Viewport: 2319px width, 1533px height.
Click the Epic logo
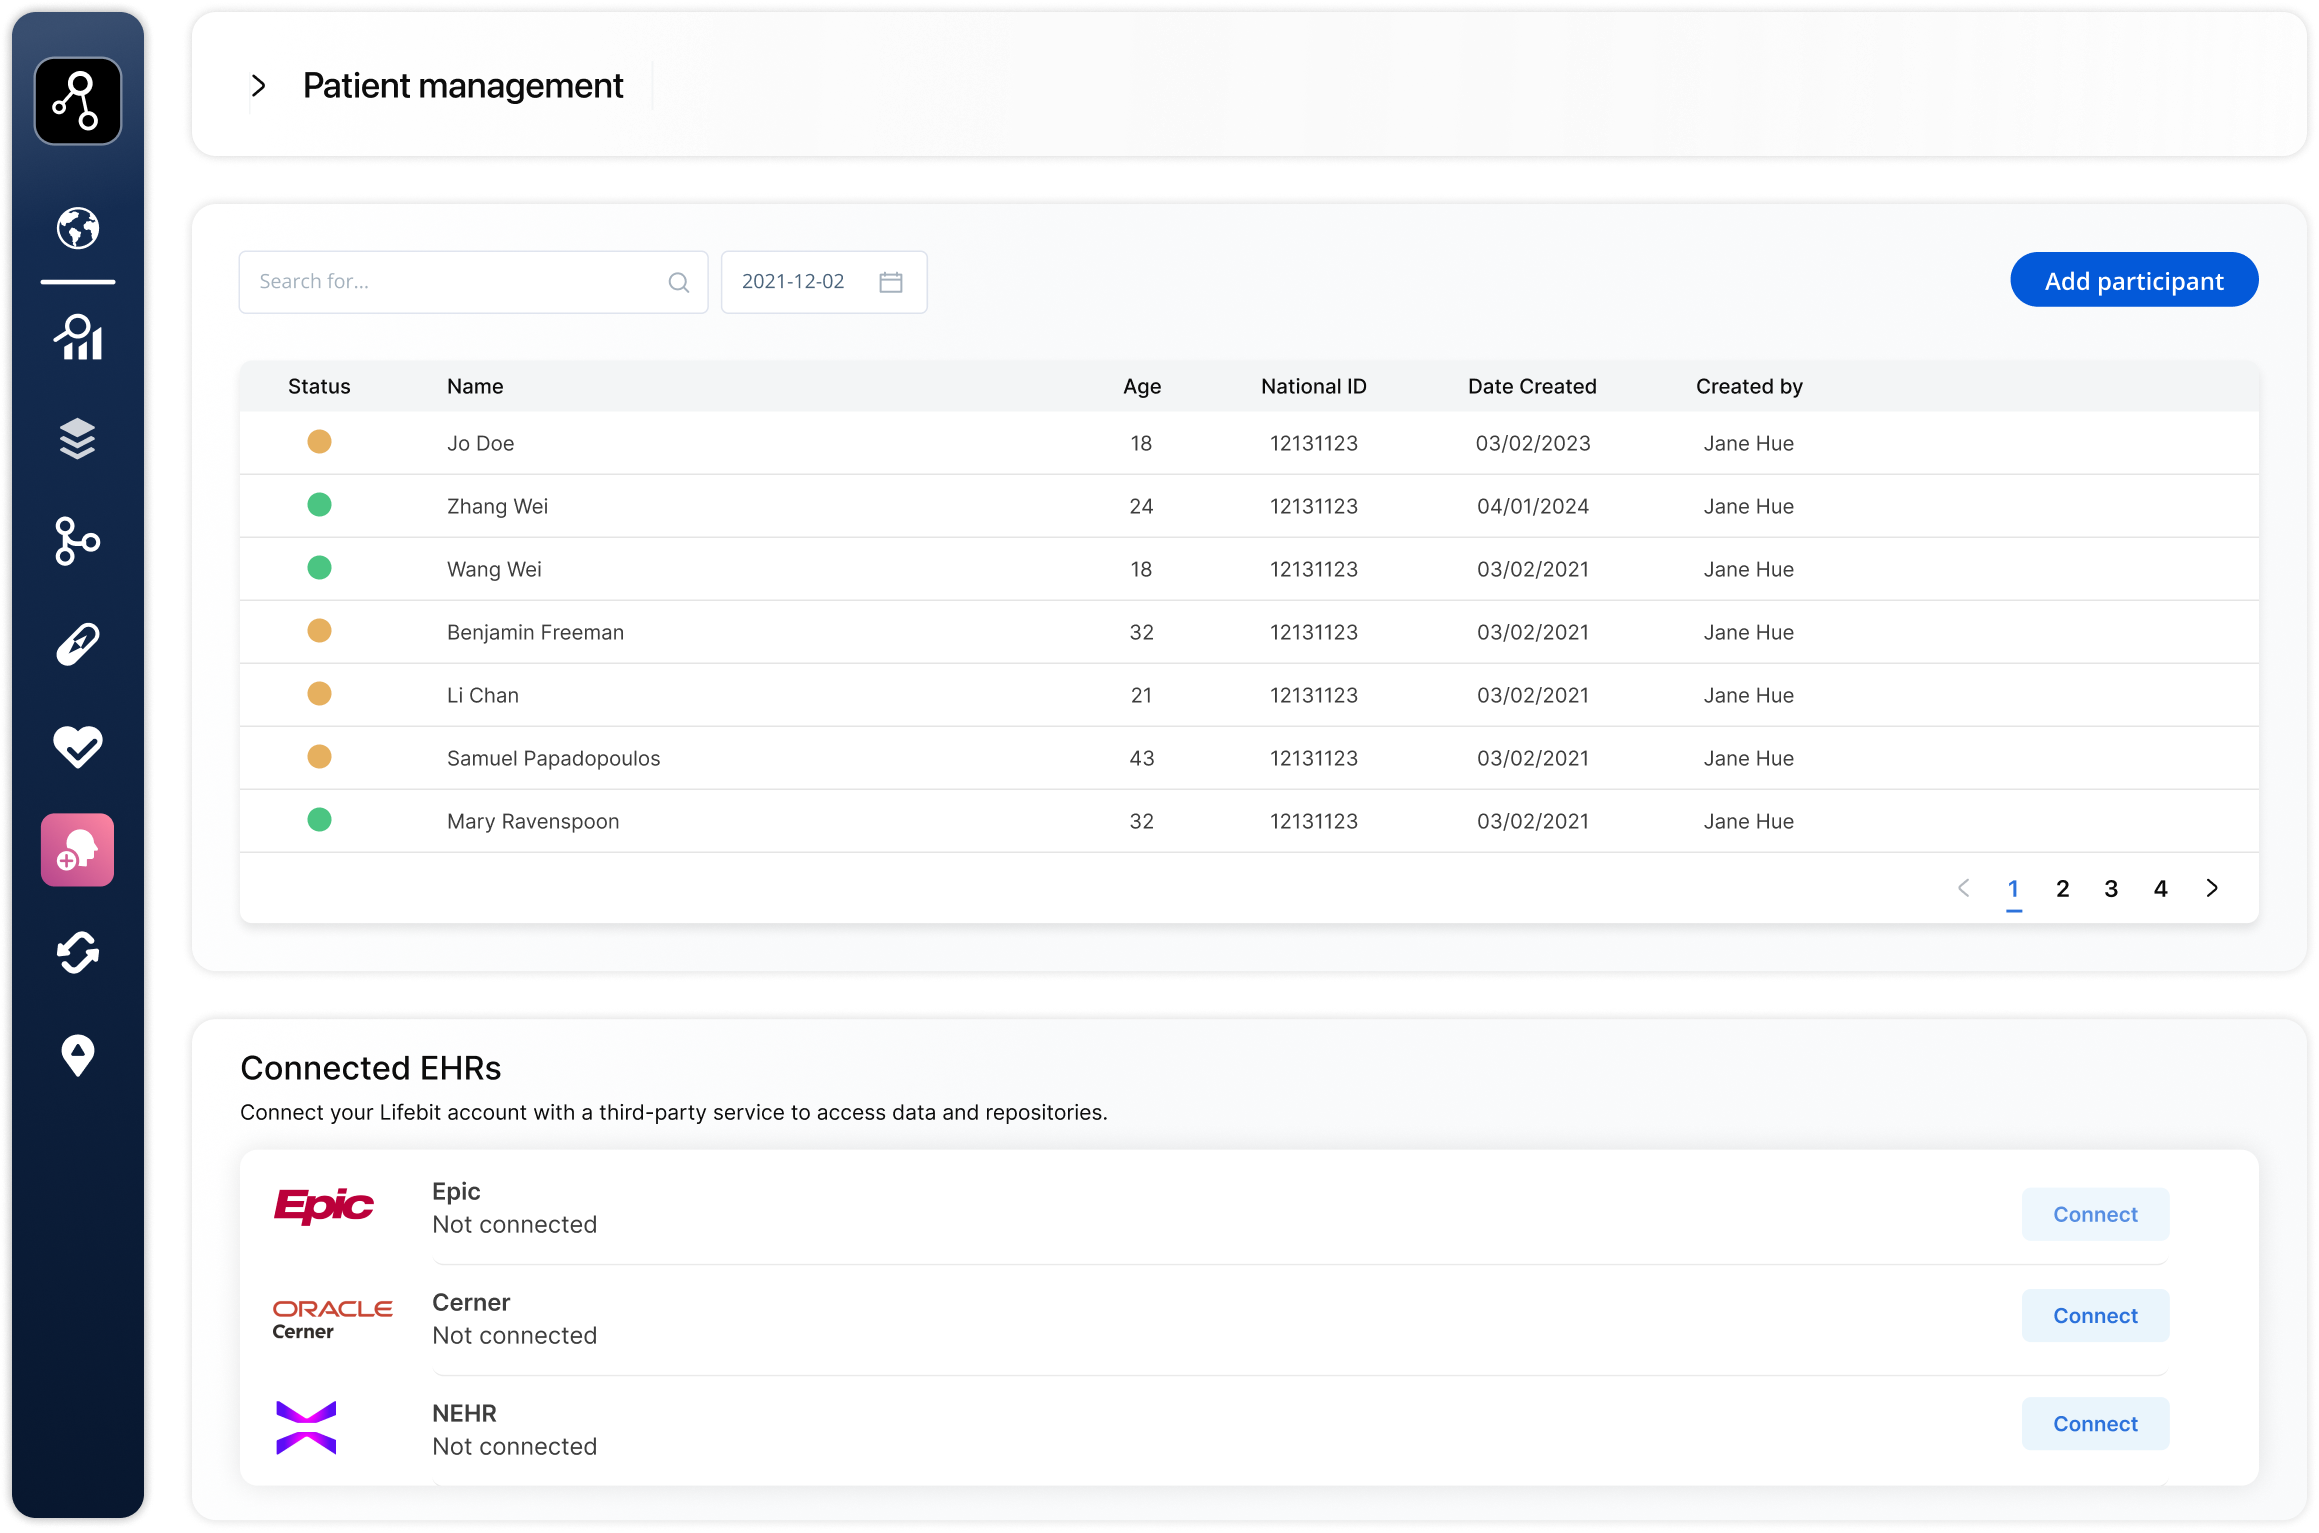324,1206
